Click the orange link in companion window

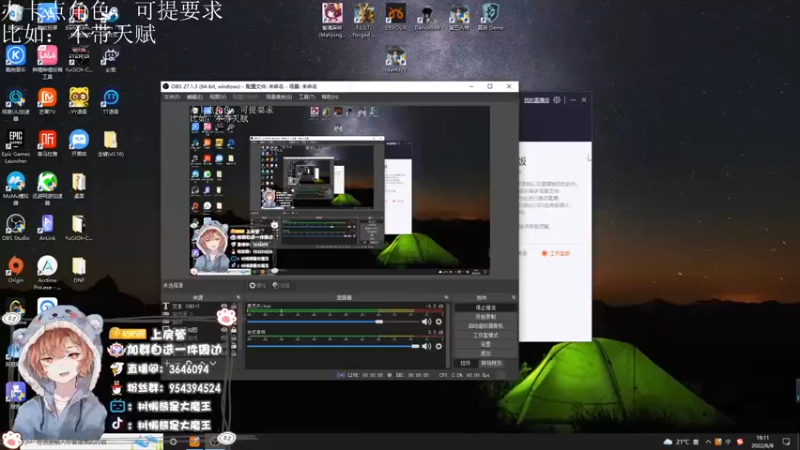(x=556, y=254)
